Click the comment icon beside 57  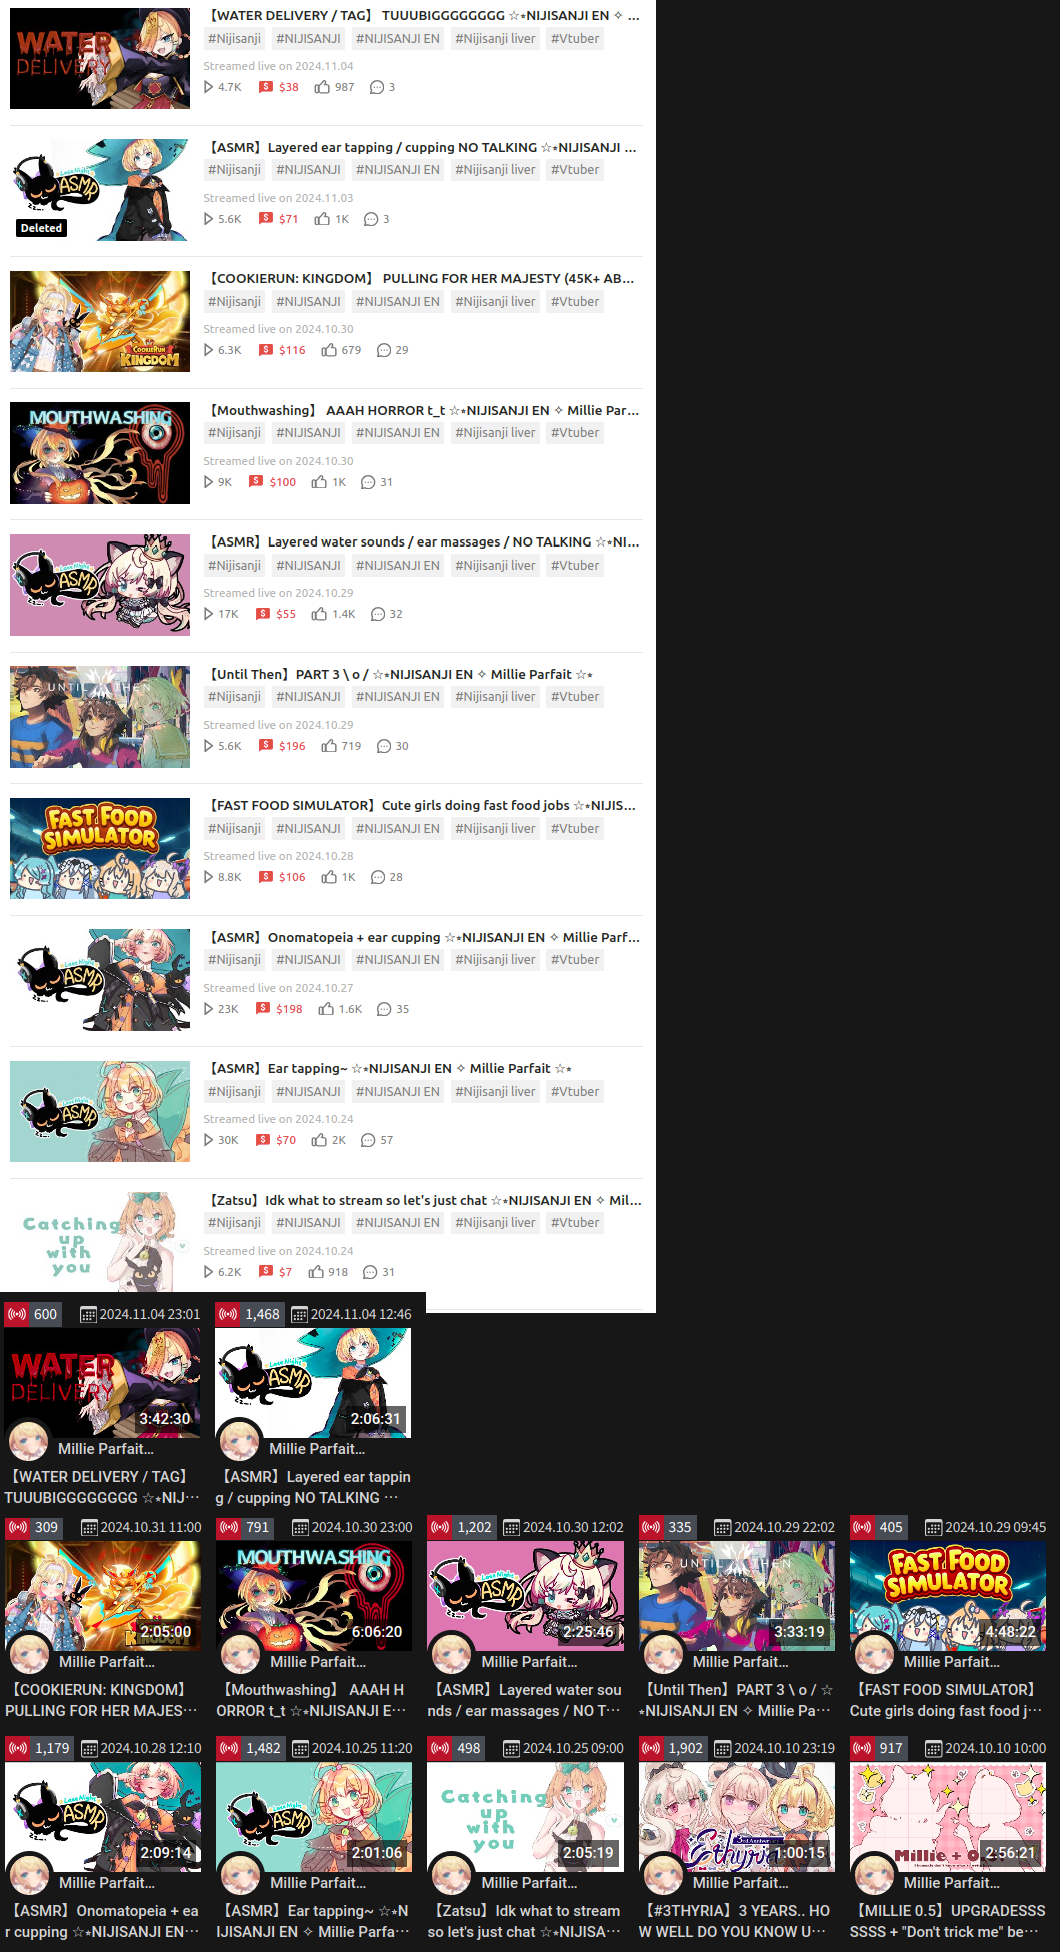(x=368, y=1140)
